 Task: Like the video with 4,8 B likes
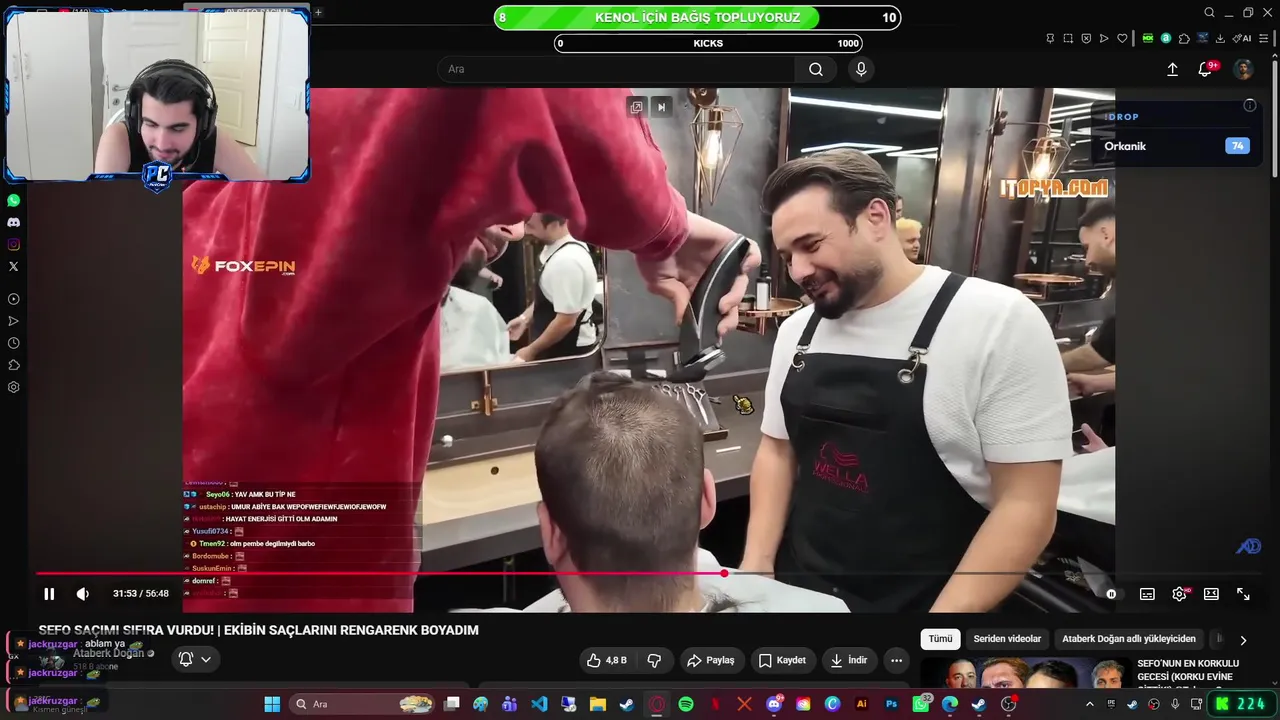point(607,660)
